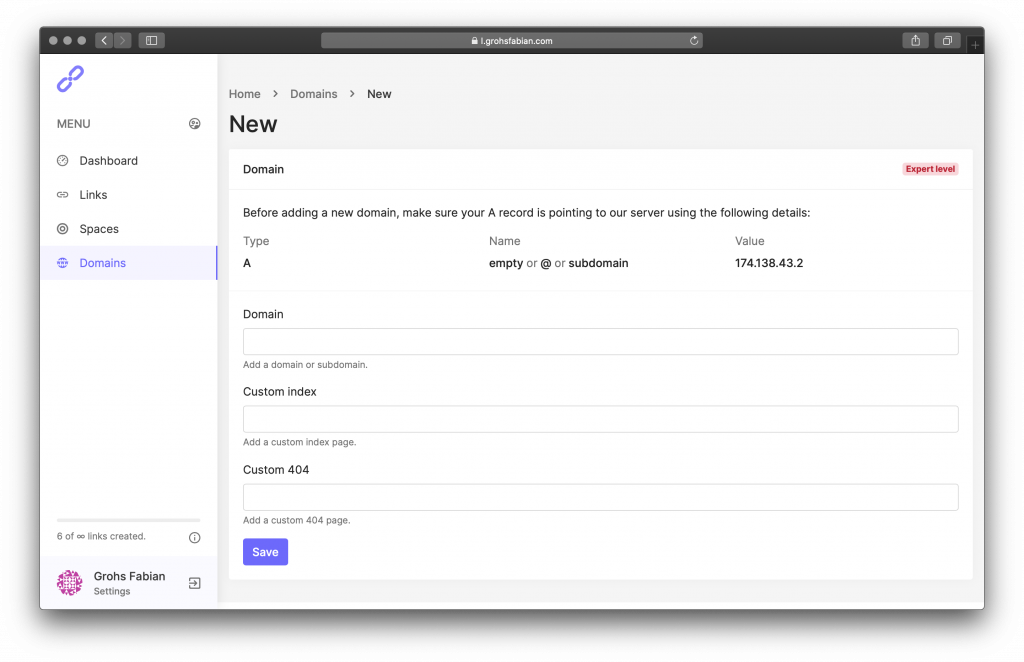Screen dimensions: 1024x662
Task: Click the Grohs Fabian account name
Action: [129, 576]
